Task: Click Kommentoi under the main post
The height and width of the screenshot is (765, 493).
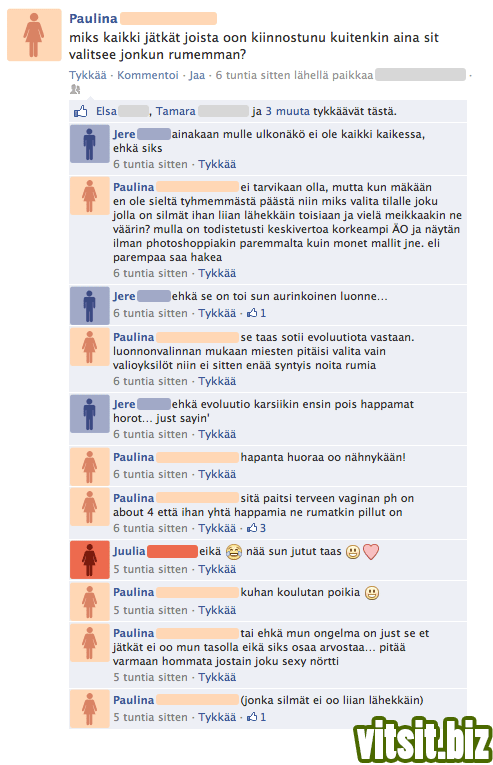Action: (x=148, y=75)
